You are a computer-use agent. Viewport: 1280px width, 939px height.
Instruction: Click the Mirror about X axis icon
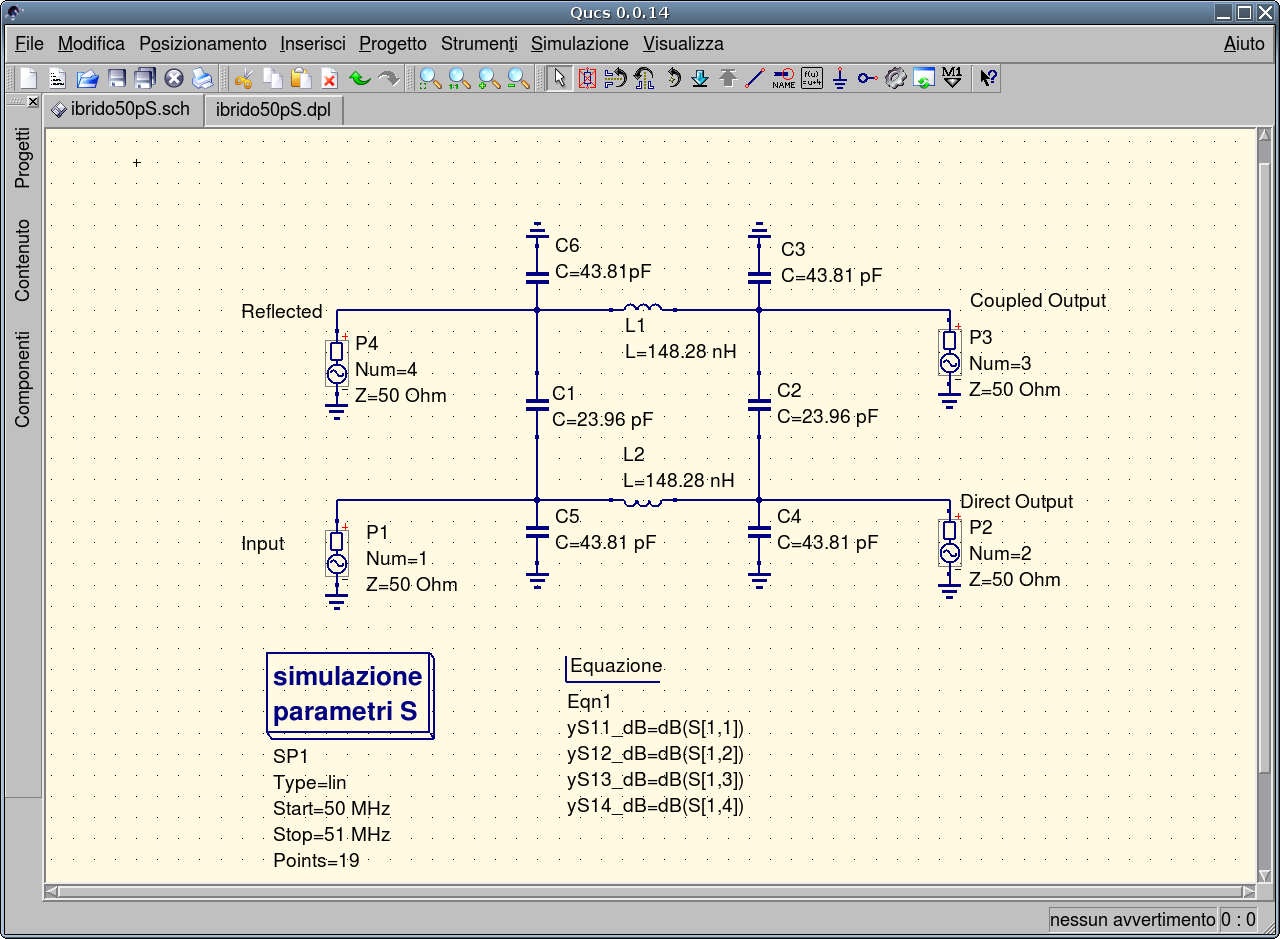pos(616,78)
